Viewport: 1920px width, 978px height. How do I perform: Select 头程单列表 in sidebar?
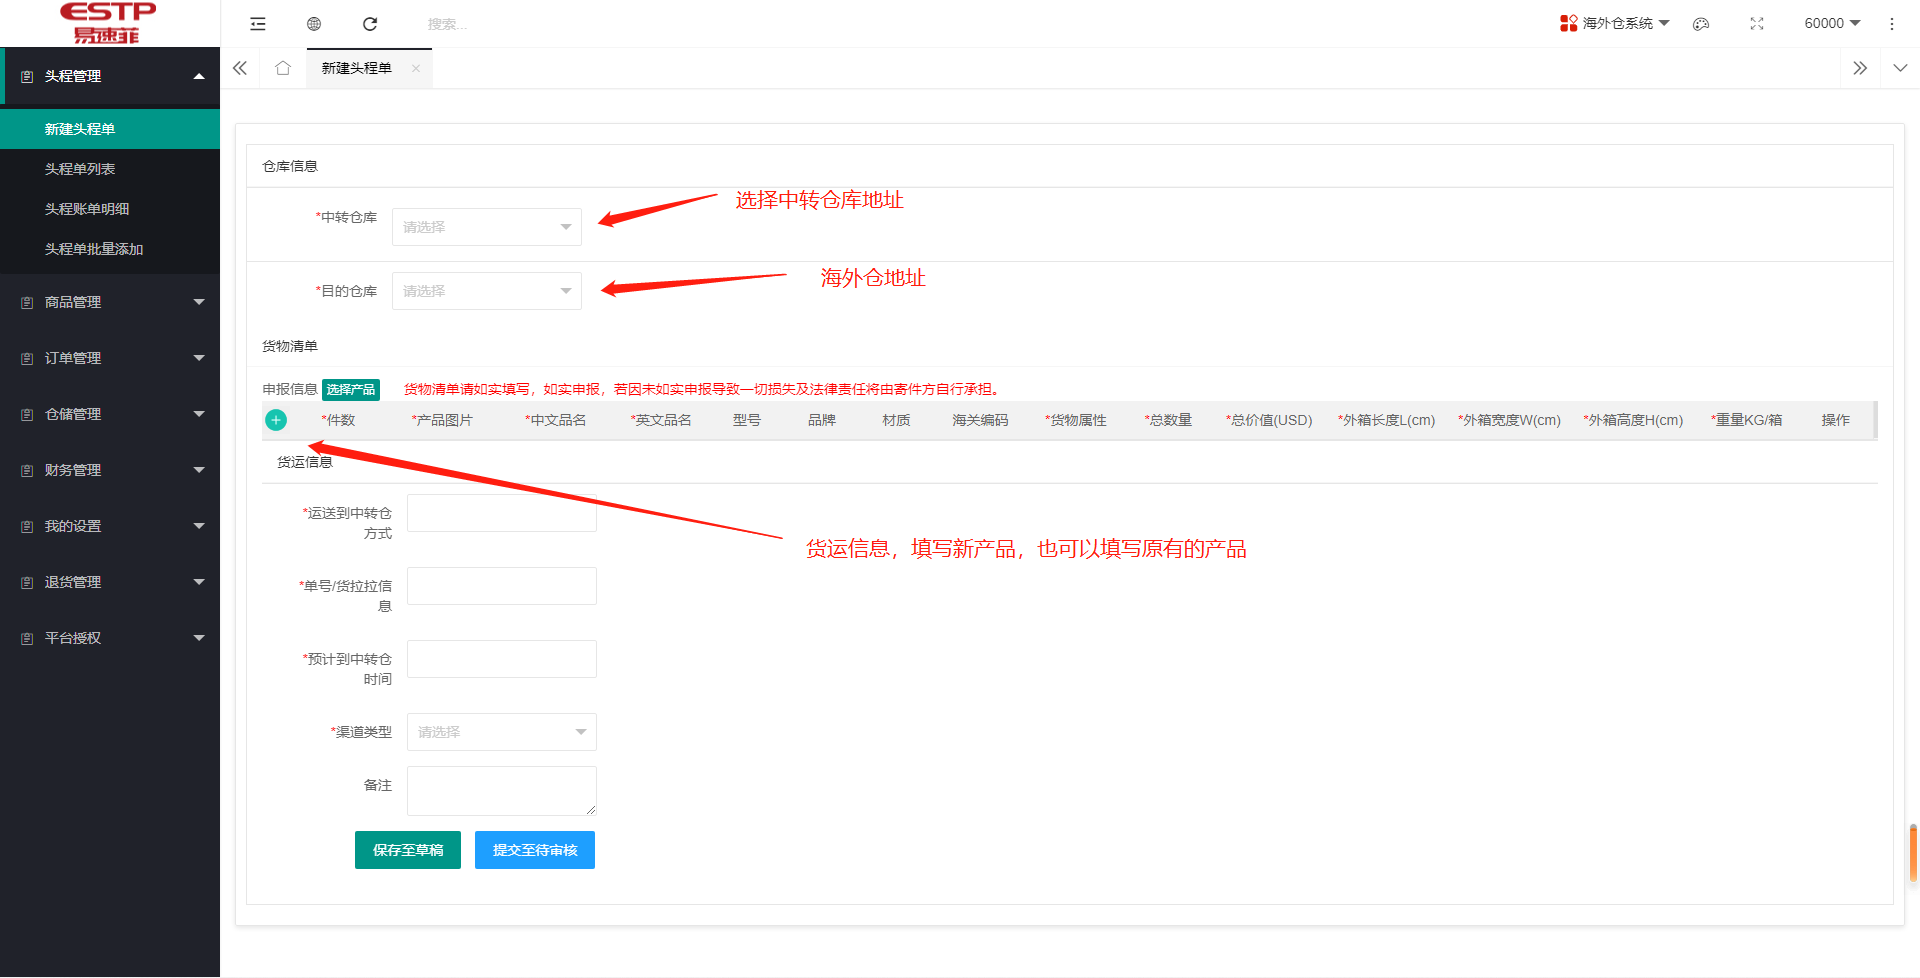coord(80,168)
